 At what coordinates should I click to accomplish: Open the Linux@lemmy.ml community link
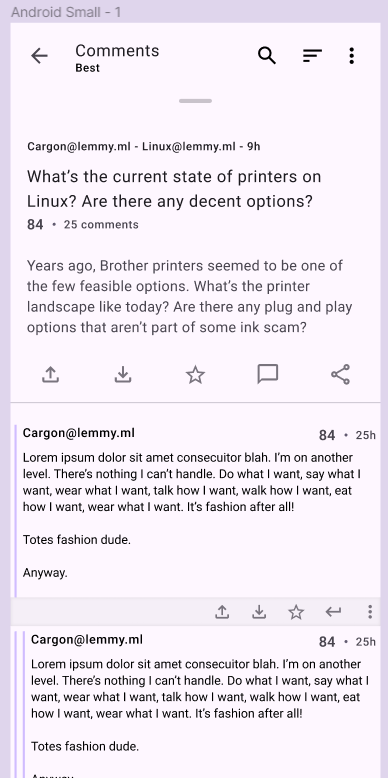(x=189, y=146)
